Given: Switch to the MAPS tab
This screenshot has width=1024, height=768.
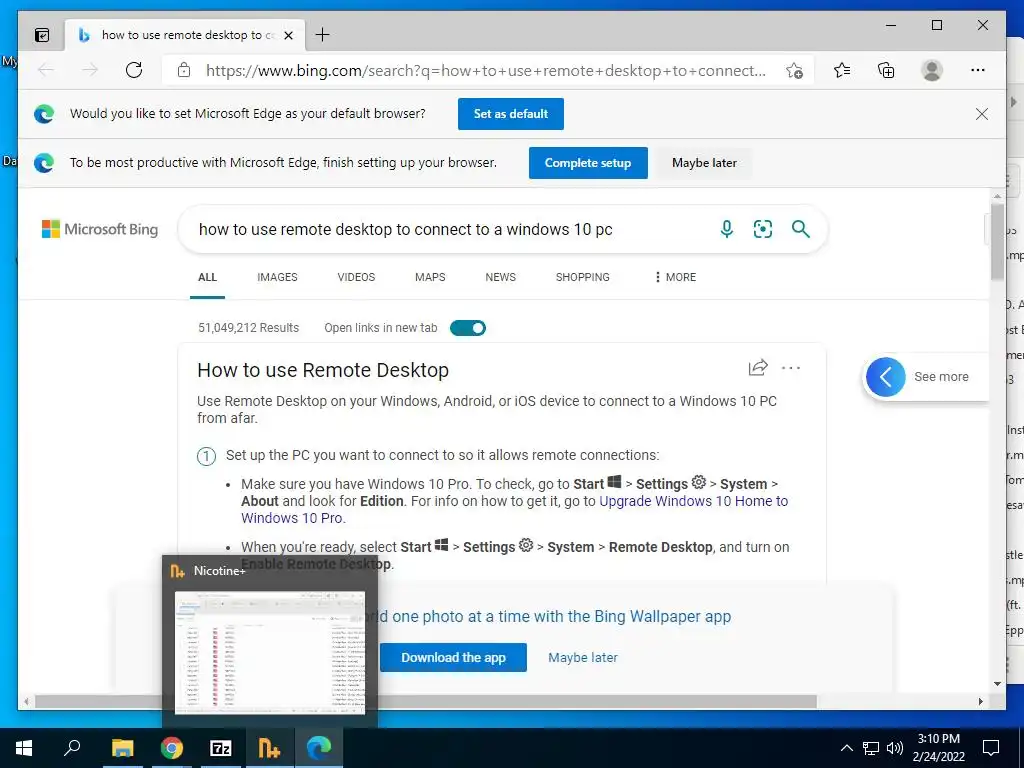Looking at the screenshot, I should [430, 278].
